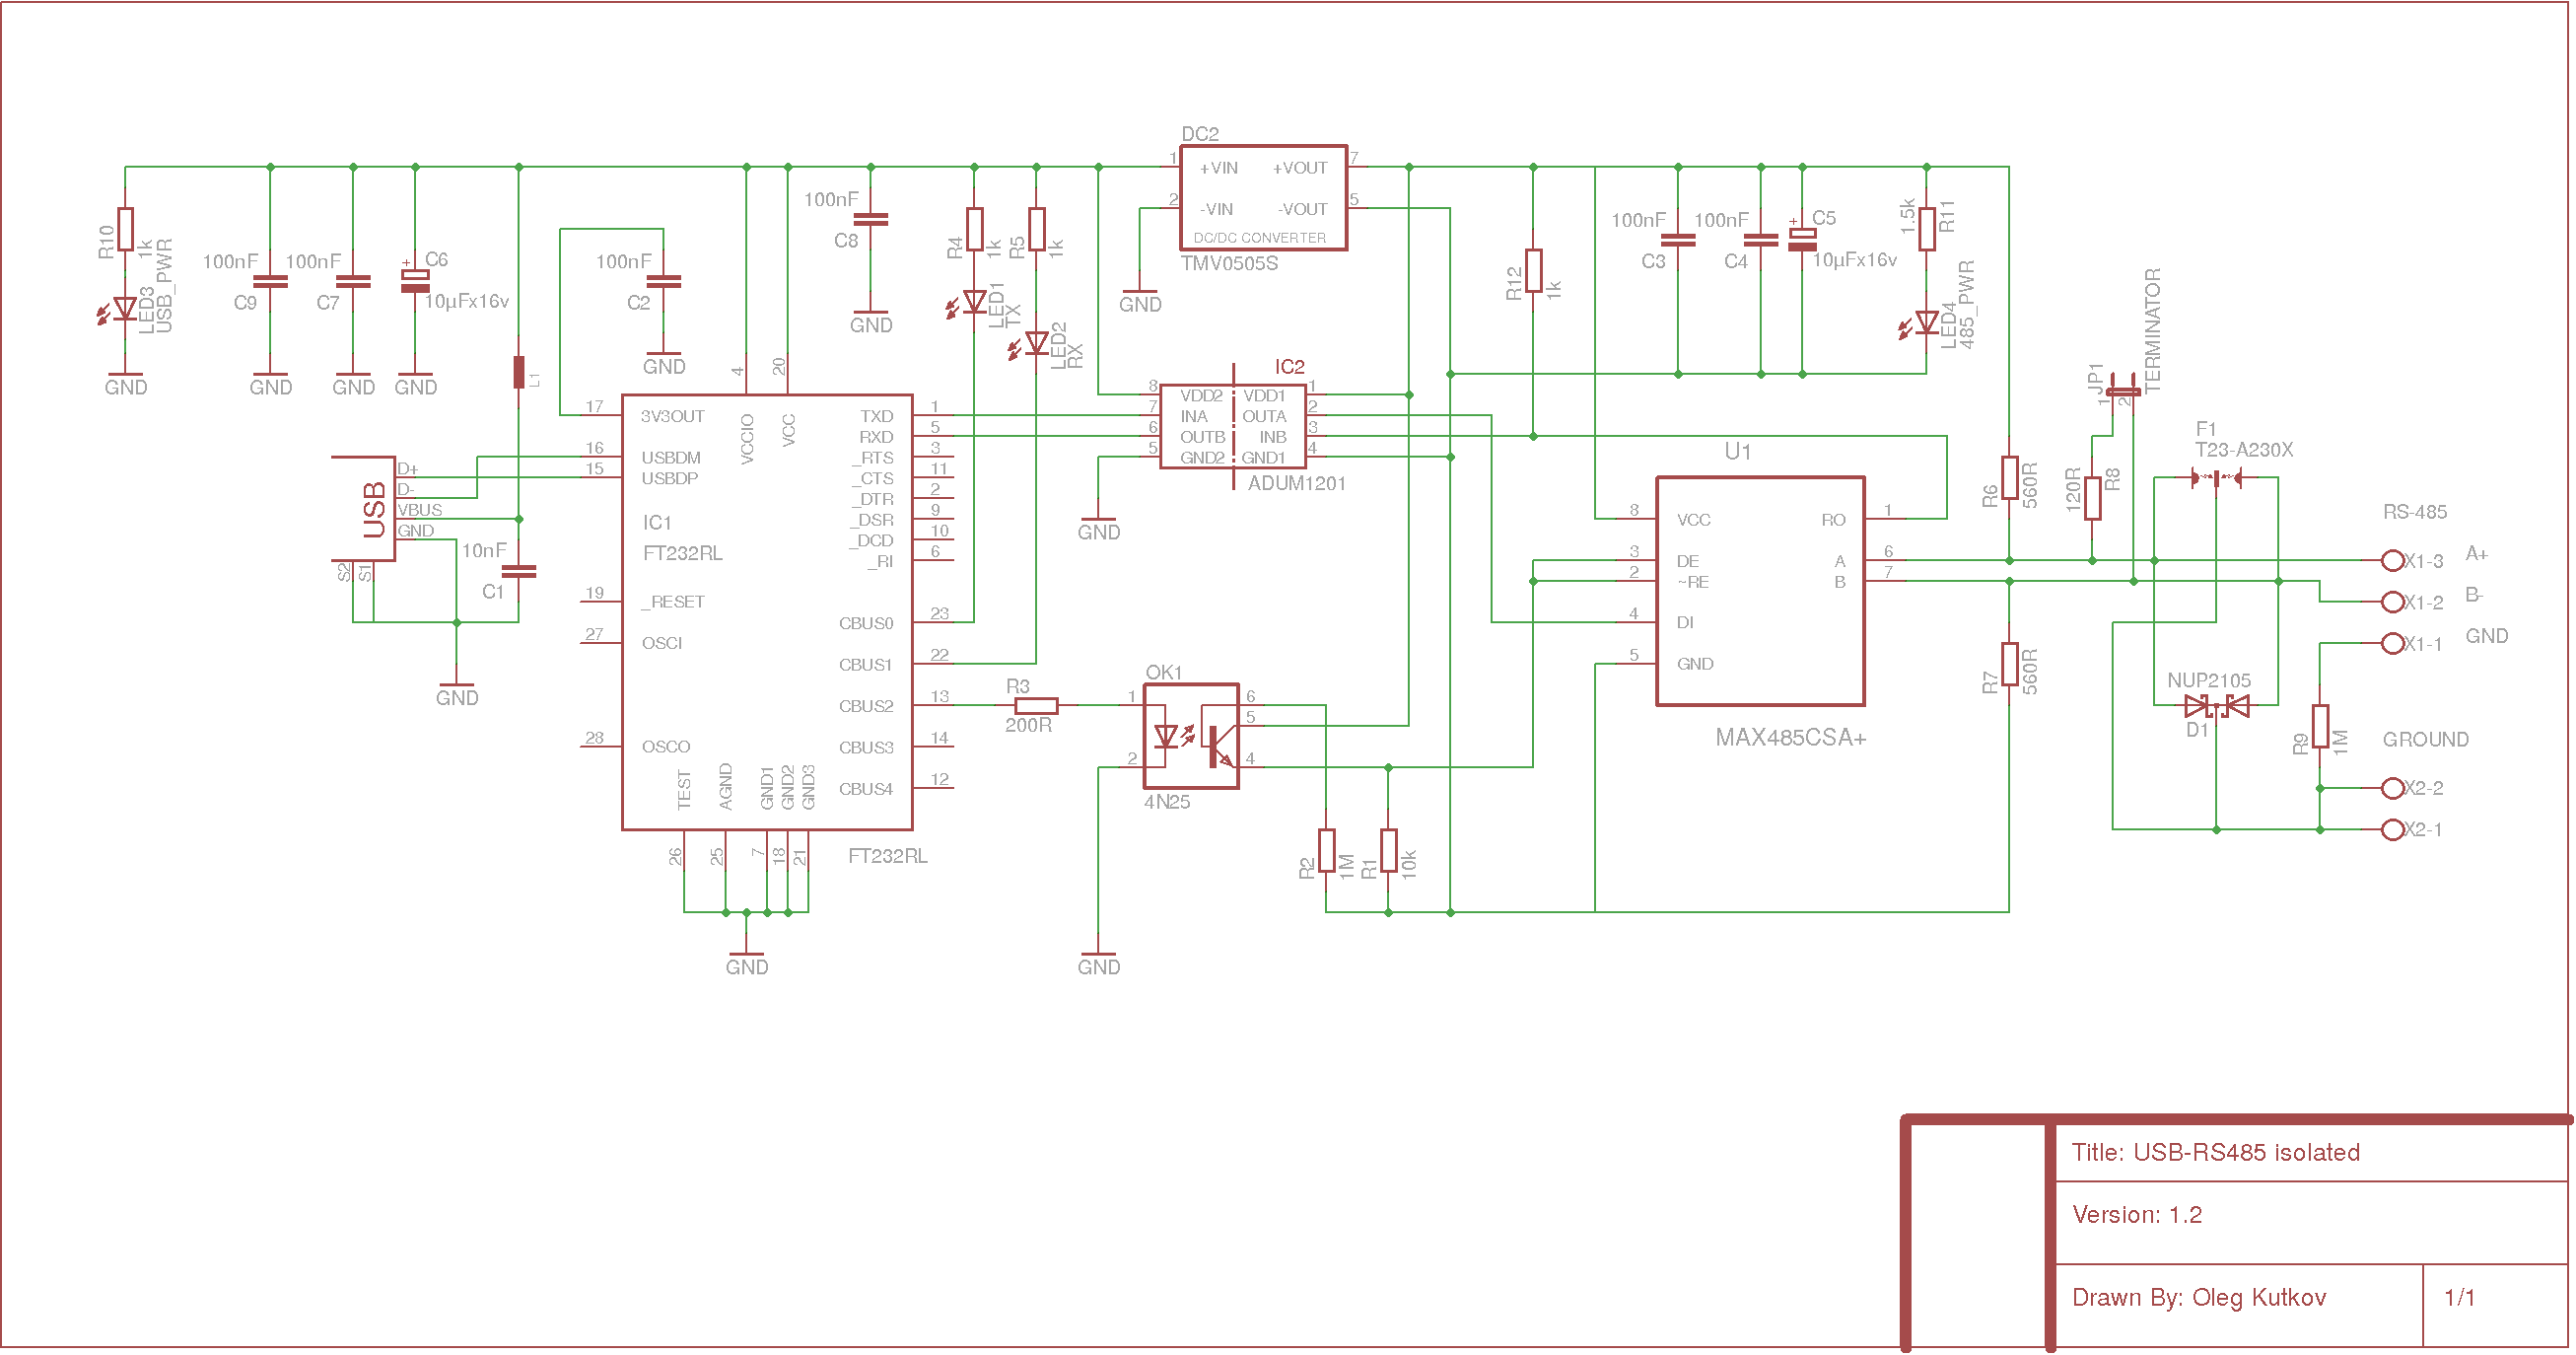
Task: Click the Title: USB-RS485 isolated text
Action: click(x=2215, y=1152)
